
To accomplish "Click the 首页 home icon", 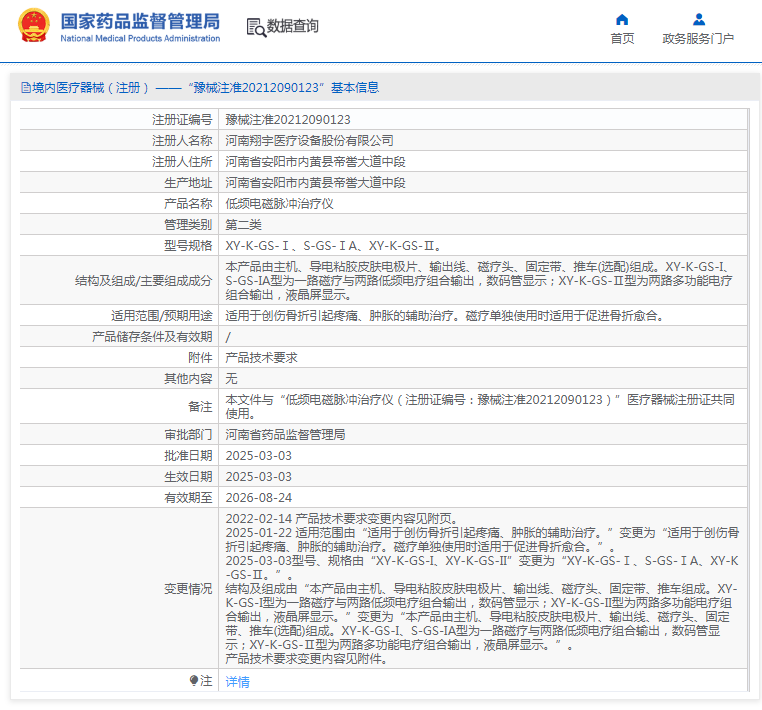I will (622, 19).
